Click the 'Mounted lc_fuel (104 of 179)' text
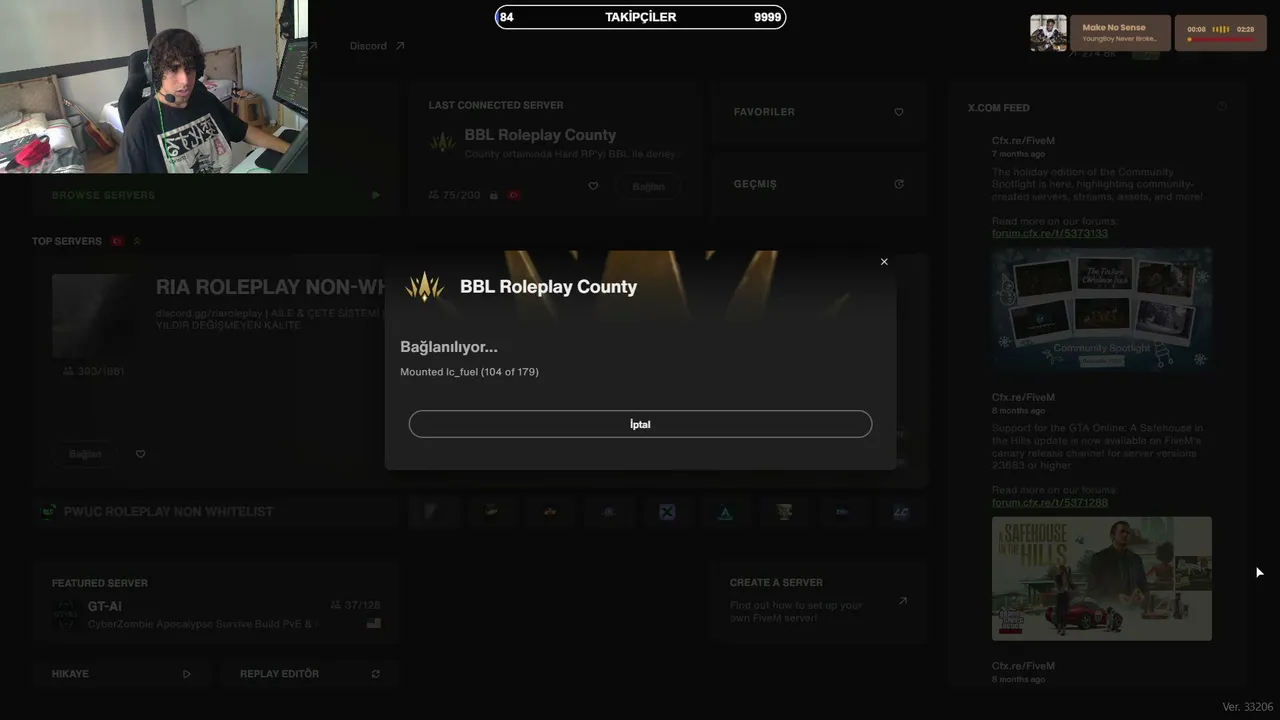Screen dimensions: 1280x720 (x=469, y=372)
